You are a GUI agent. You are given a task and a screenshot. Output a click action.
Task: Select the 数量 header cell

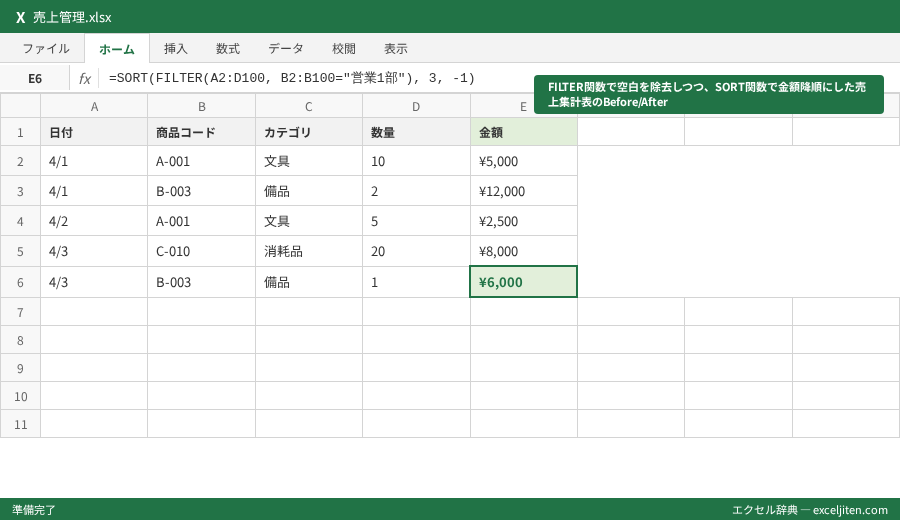(x=416, y=133)
